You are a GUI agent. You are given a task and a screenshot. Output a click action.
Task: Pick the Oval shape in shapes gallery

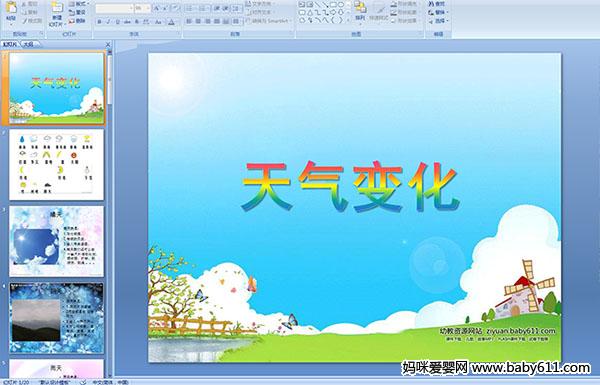pos(341,4)
